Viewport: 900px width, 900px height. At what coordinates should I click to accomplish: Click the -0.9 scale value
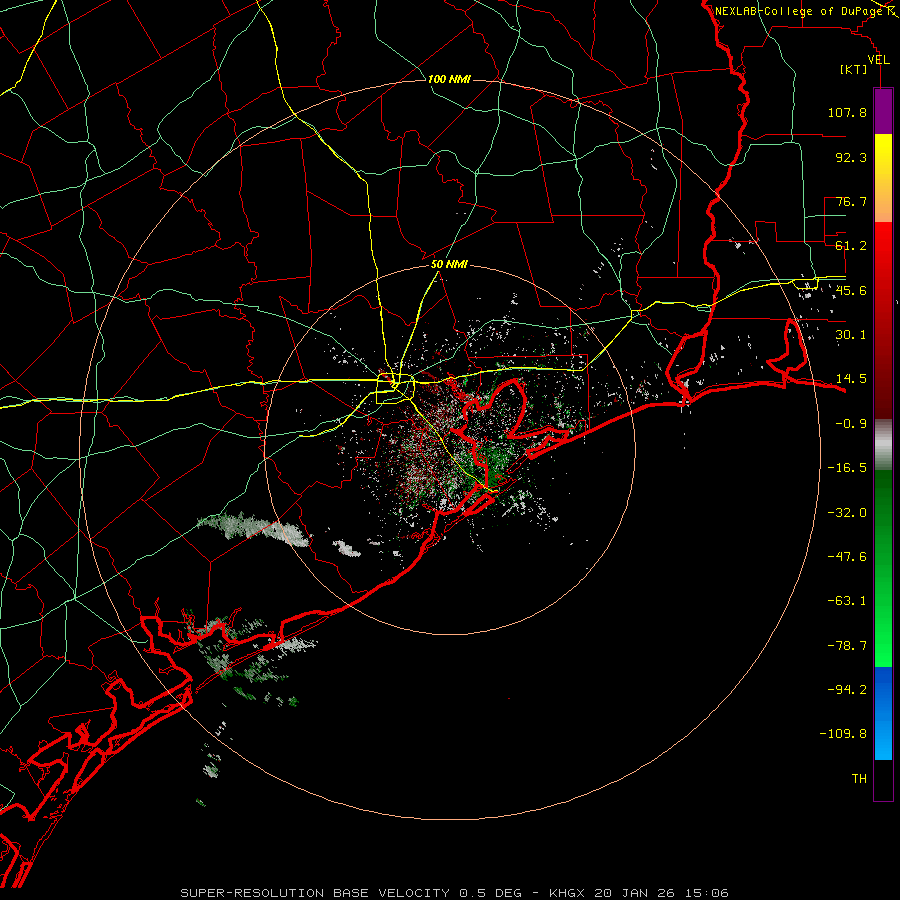[x=851, y=424]
